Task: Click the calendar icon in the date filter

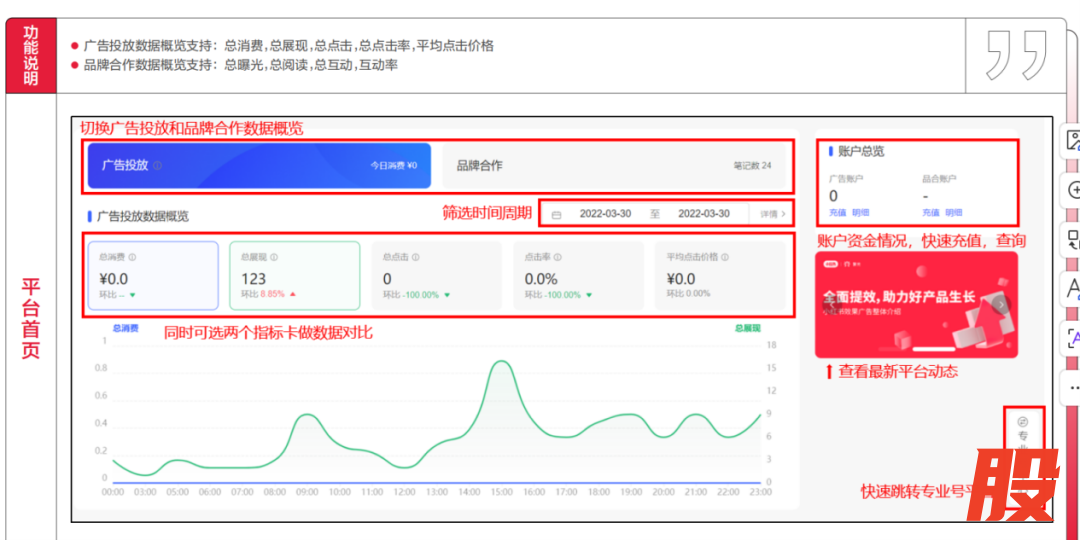Action: pos(556,214)
